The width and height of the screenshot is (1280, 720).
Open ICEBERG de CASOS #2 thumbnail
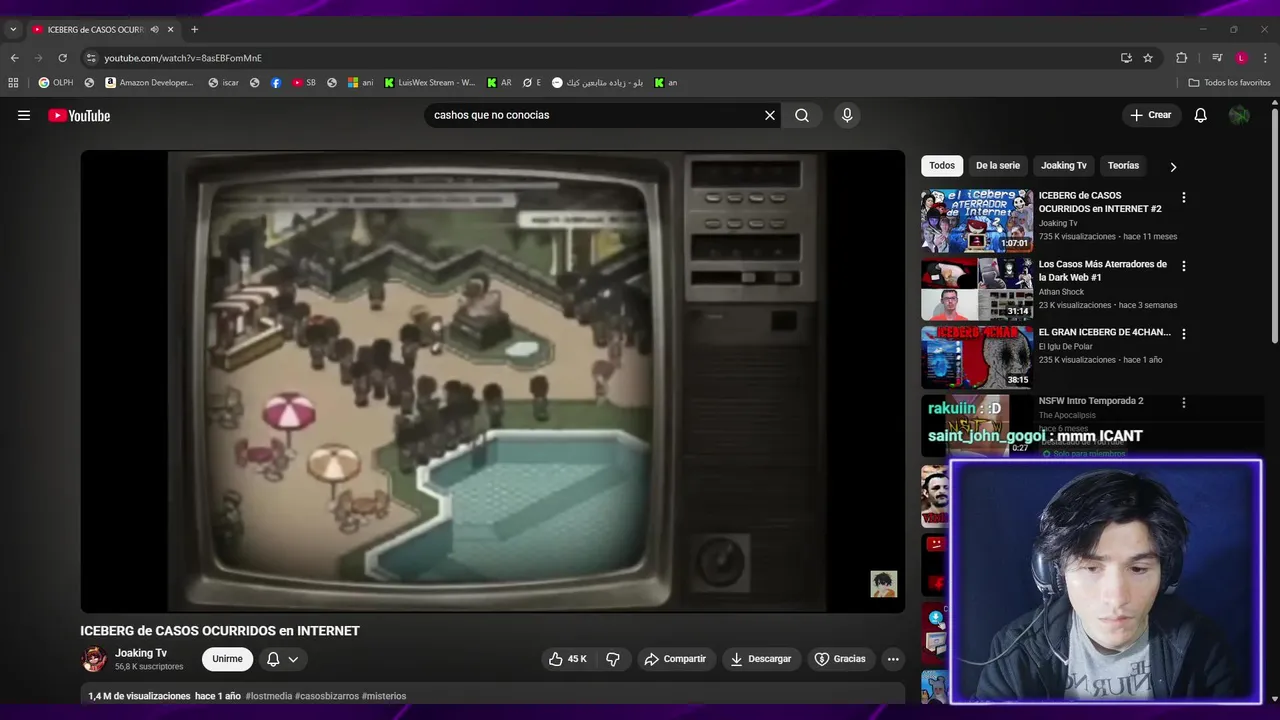point(977,220)
